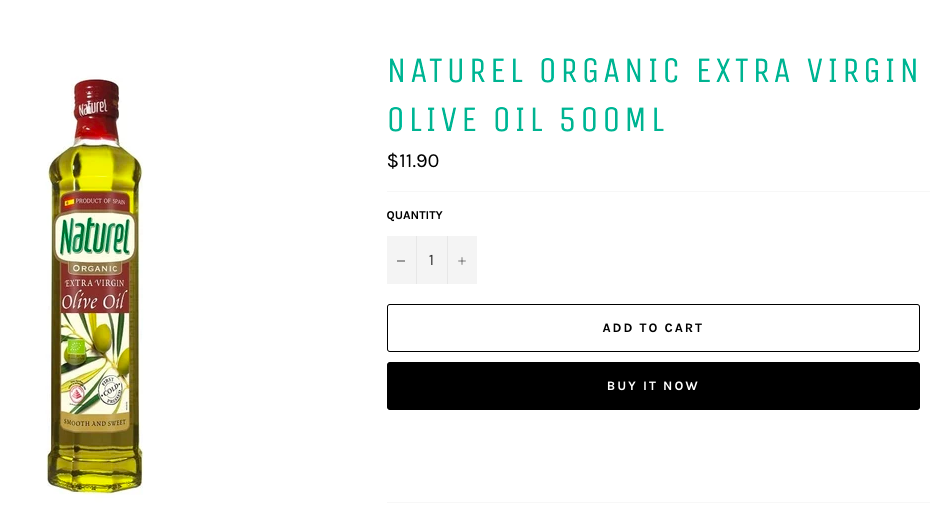Click the base of the olive oil bottle
939x526 pixels.
click(95, 473)
